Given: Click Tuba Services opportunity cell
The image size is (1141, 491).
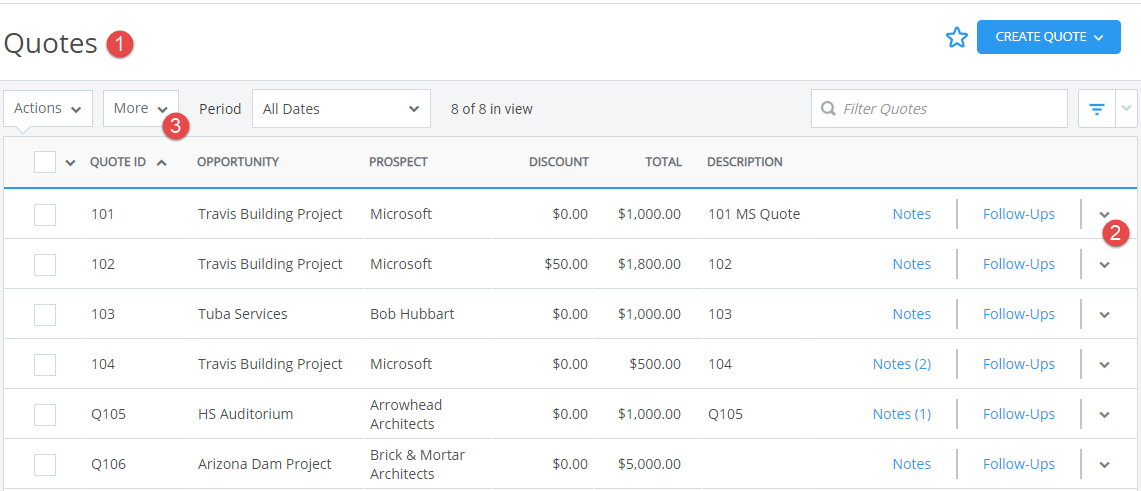Looking at the screenshot, I should pyautogui.click(x=242, y=314).
